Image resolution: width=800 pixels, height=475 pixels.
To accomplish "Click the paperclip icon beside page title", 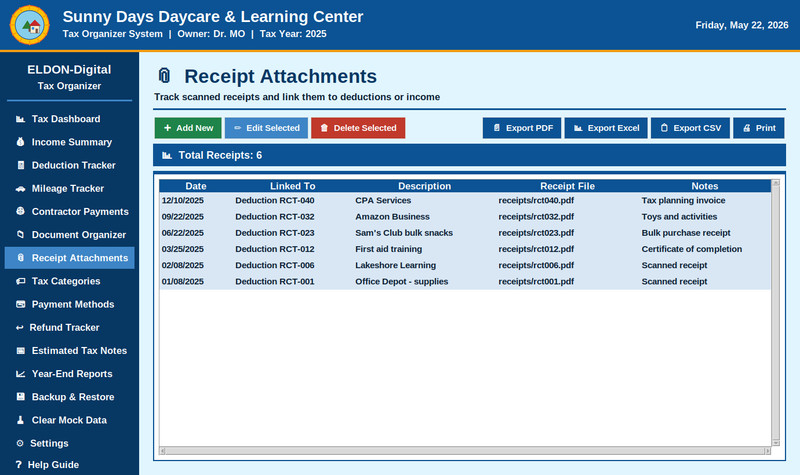I will click(x=164, y=76).
